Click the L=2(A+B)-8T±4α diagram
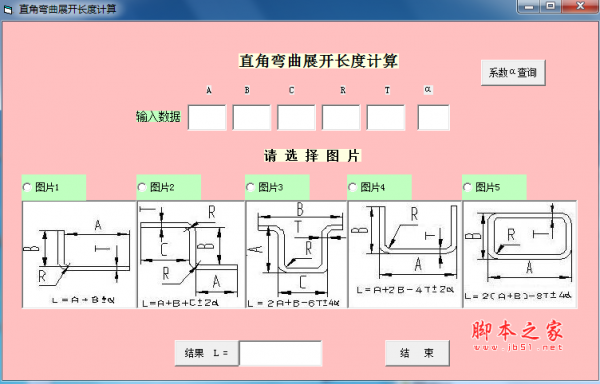Viewport: 600px width, 384px height. click(x=520, y=254)
